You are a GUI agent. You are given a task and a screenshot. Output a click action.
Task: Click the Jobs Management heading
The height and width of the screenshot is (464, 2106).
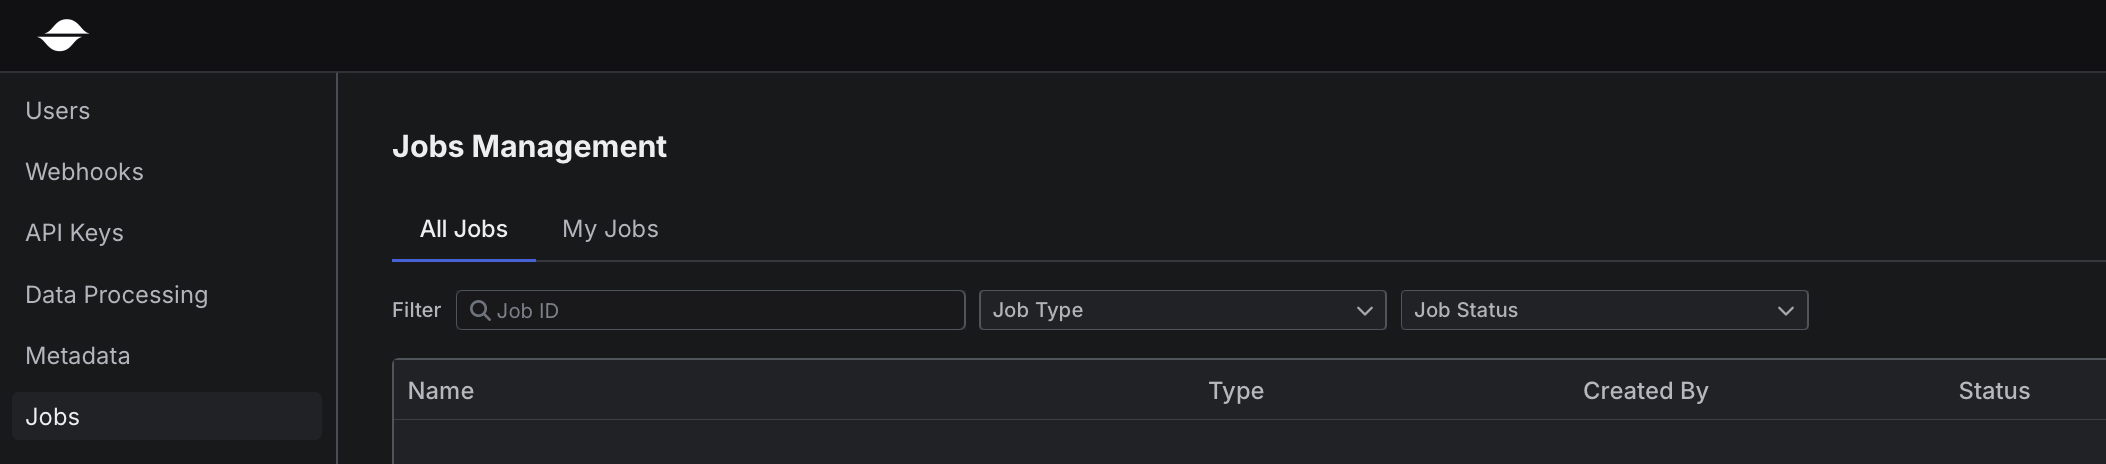point(529,147)
